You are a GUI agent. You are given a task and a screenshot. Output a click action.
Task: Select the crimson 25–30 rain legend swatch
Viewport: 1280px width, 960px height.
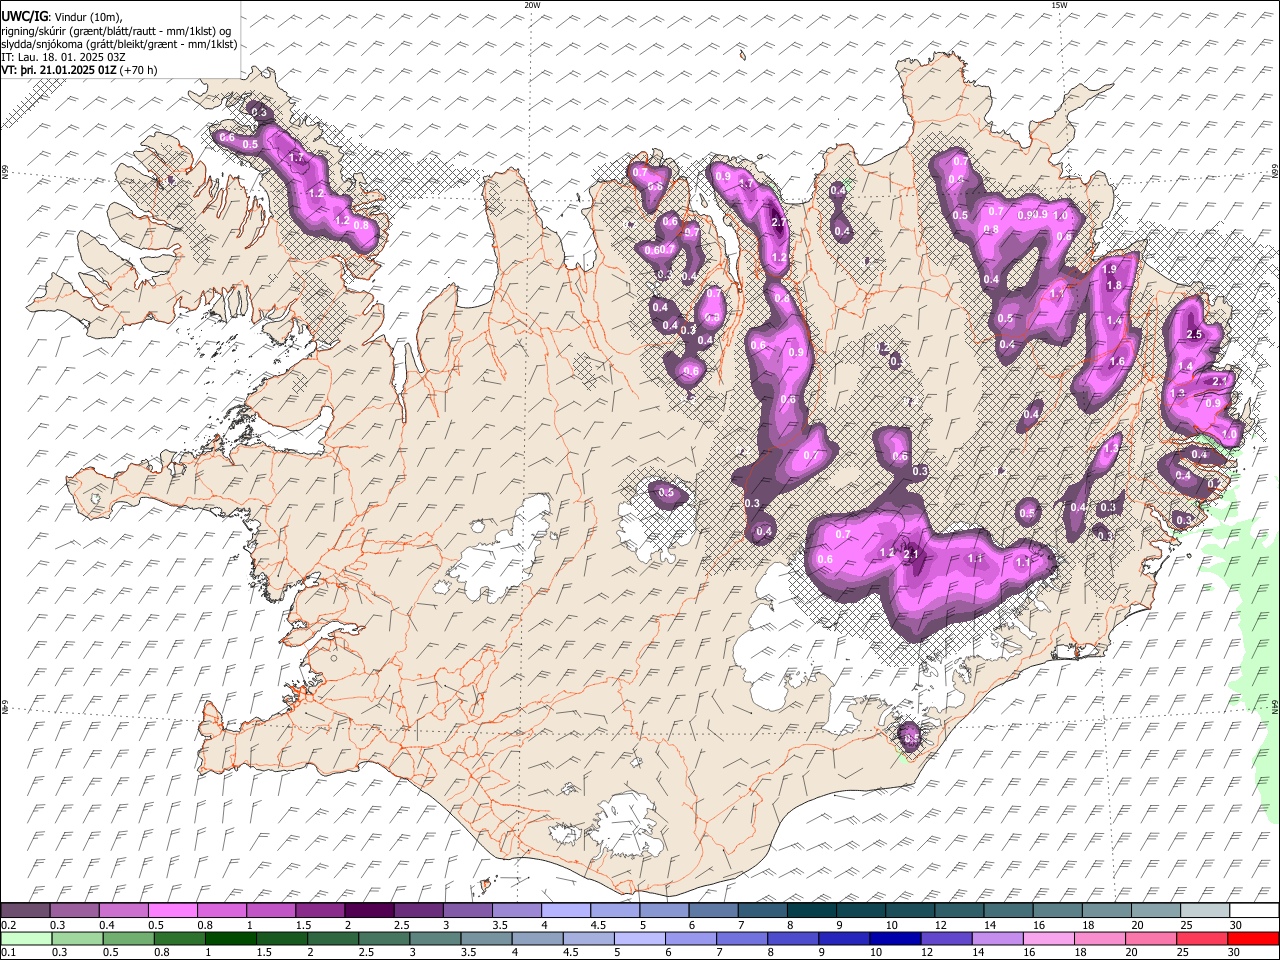[1202, 939]
